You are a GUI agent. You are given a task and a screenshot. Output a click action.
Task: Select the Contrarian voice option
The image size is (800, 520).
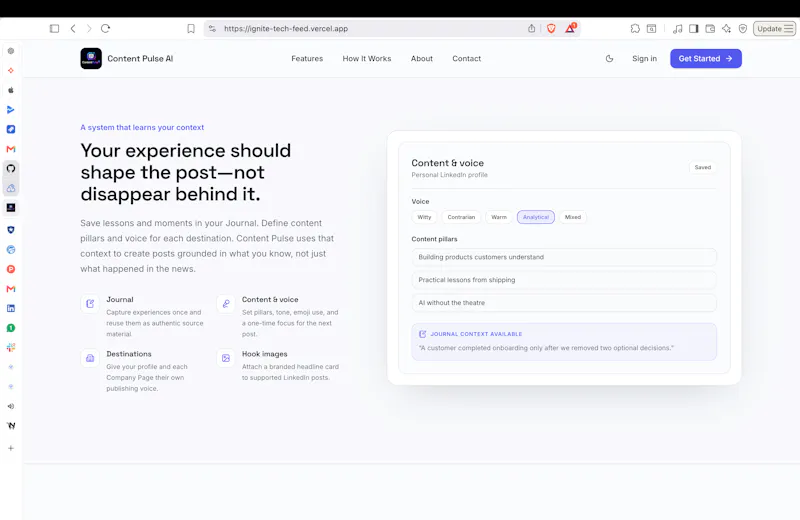tap(461, 217)
